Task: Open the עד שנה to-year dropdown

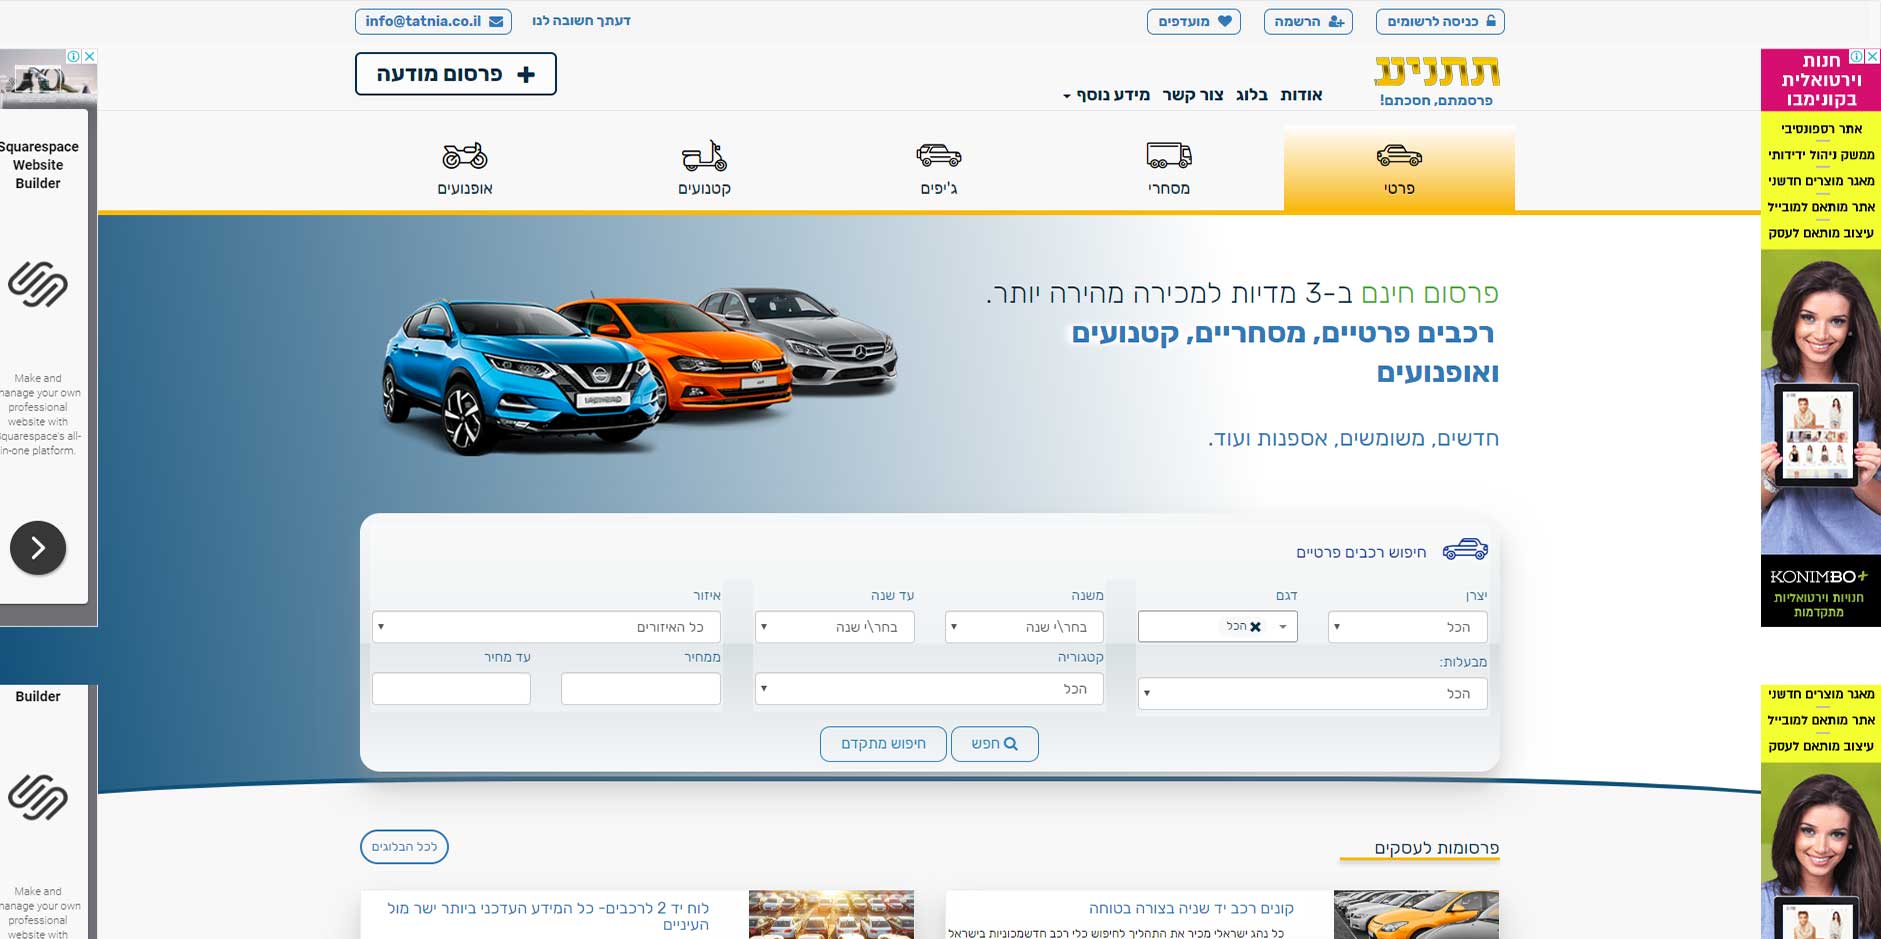Action: 834,627
